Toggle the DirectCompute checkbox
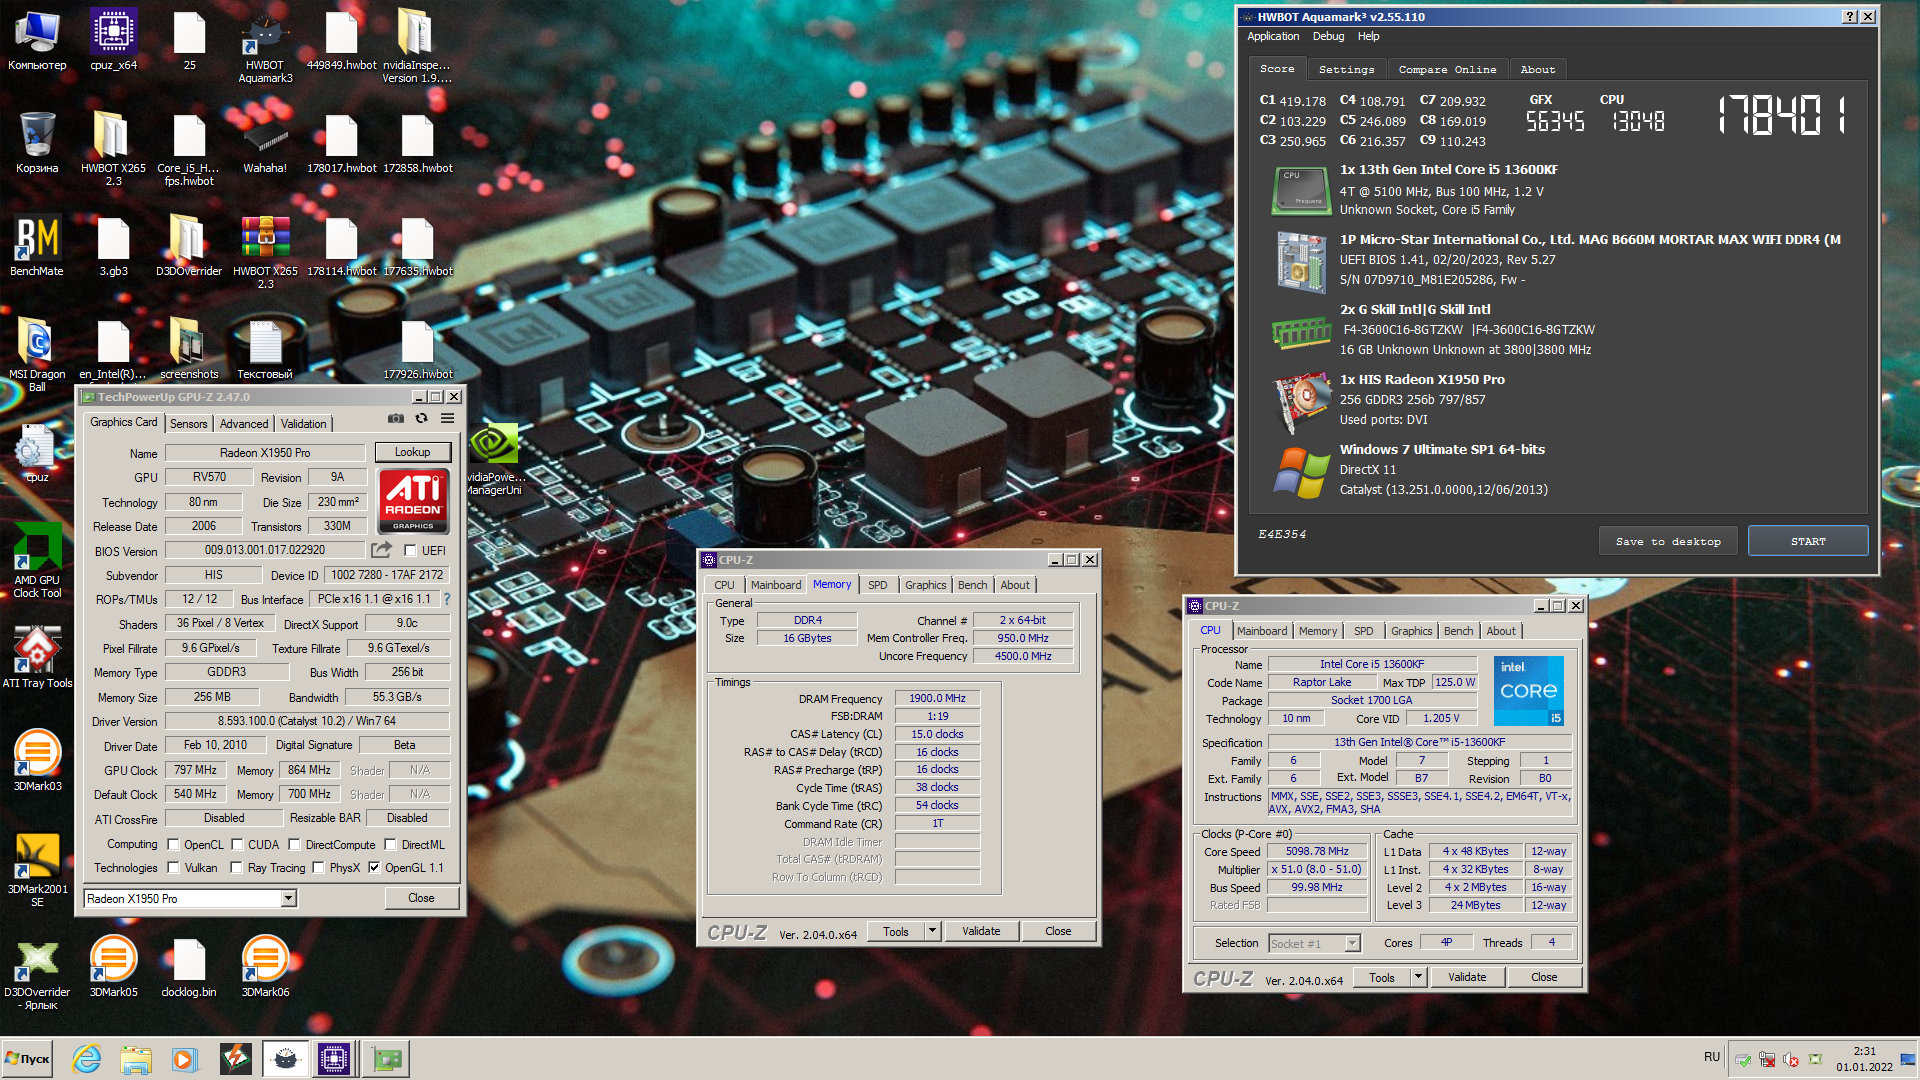Image resolution: width=1920 pixels, height=1080 pixels. (x=295, y=844)
